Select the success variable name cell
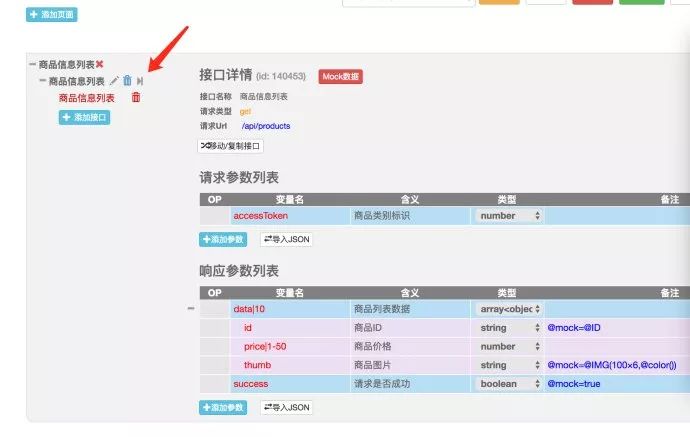Image resolution: width=690 pixels, height=437 pixels. 290,384
